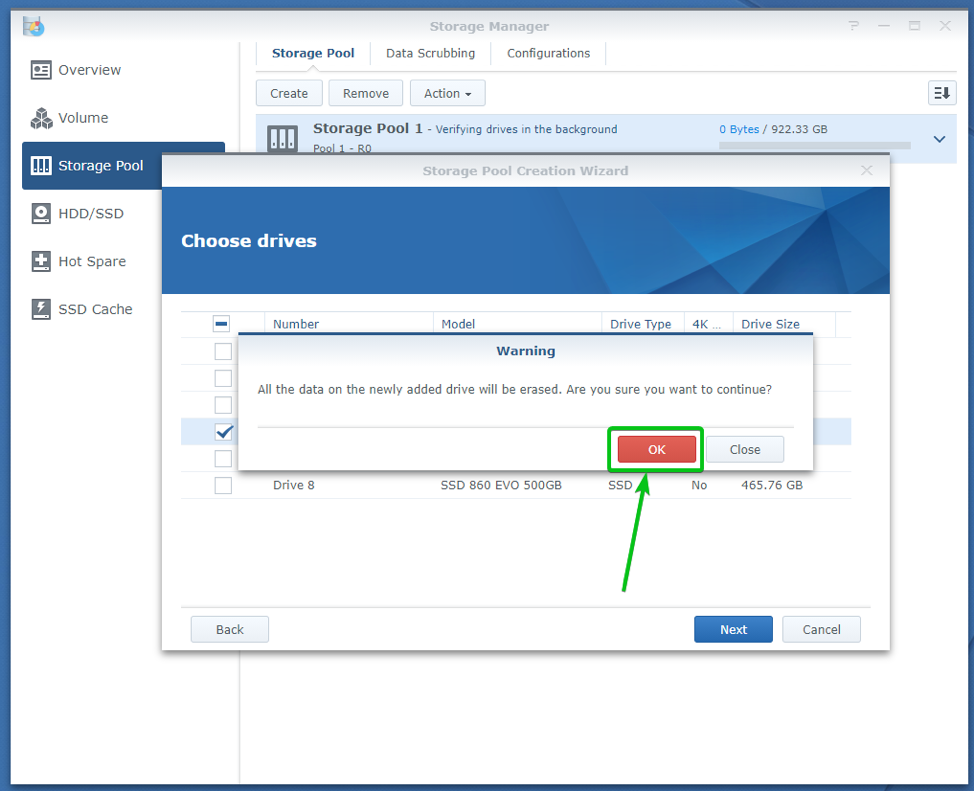Open the HDD/SSD drive icon
The width and height of the screenshot is (974, 791).
(x=41, y=214)
